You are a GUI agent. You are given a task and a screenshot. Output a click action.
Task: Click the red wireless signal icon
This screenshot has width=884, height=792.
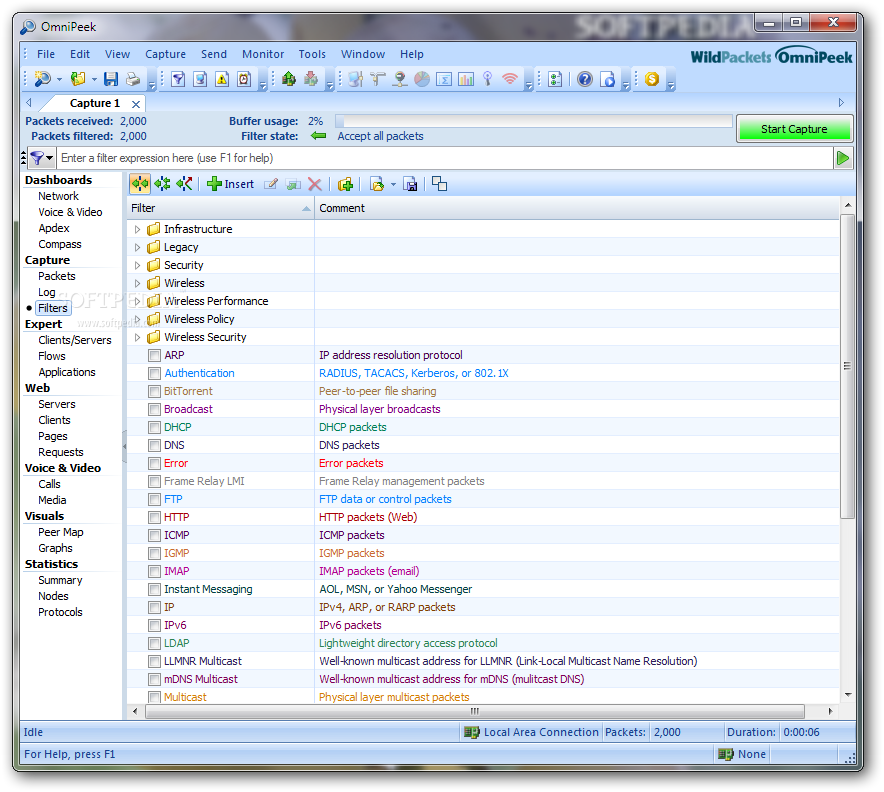coord(510,79)
